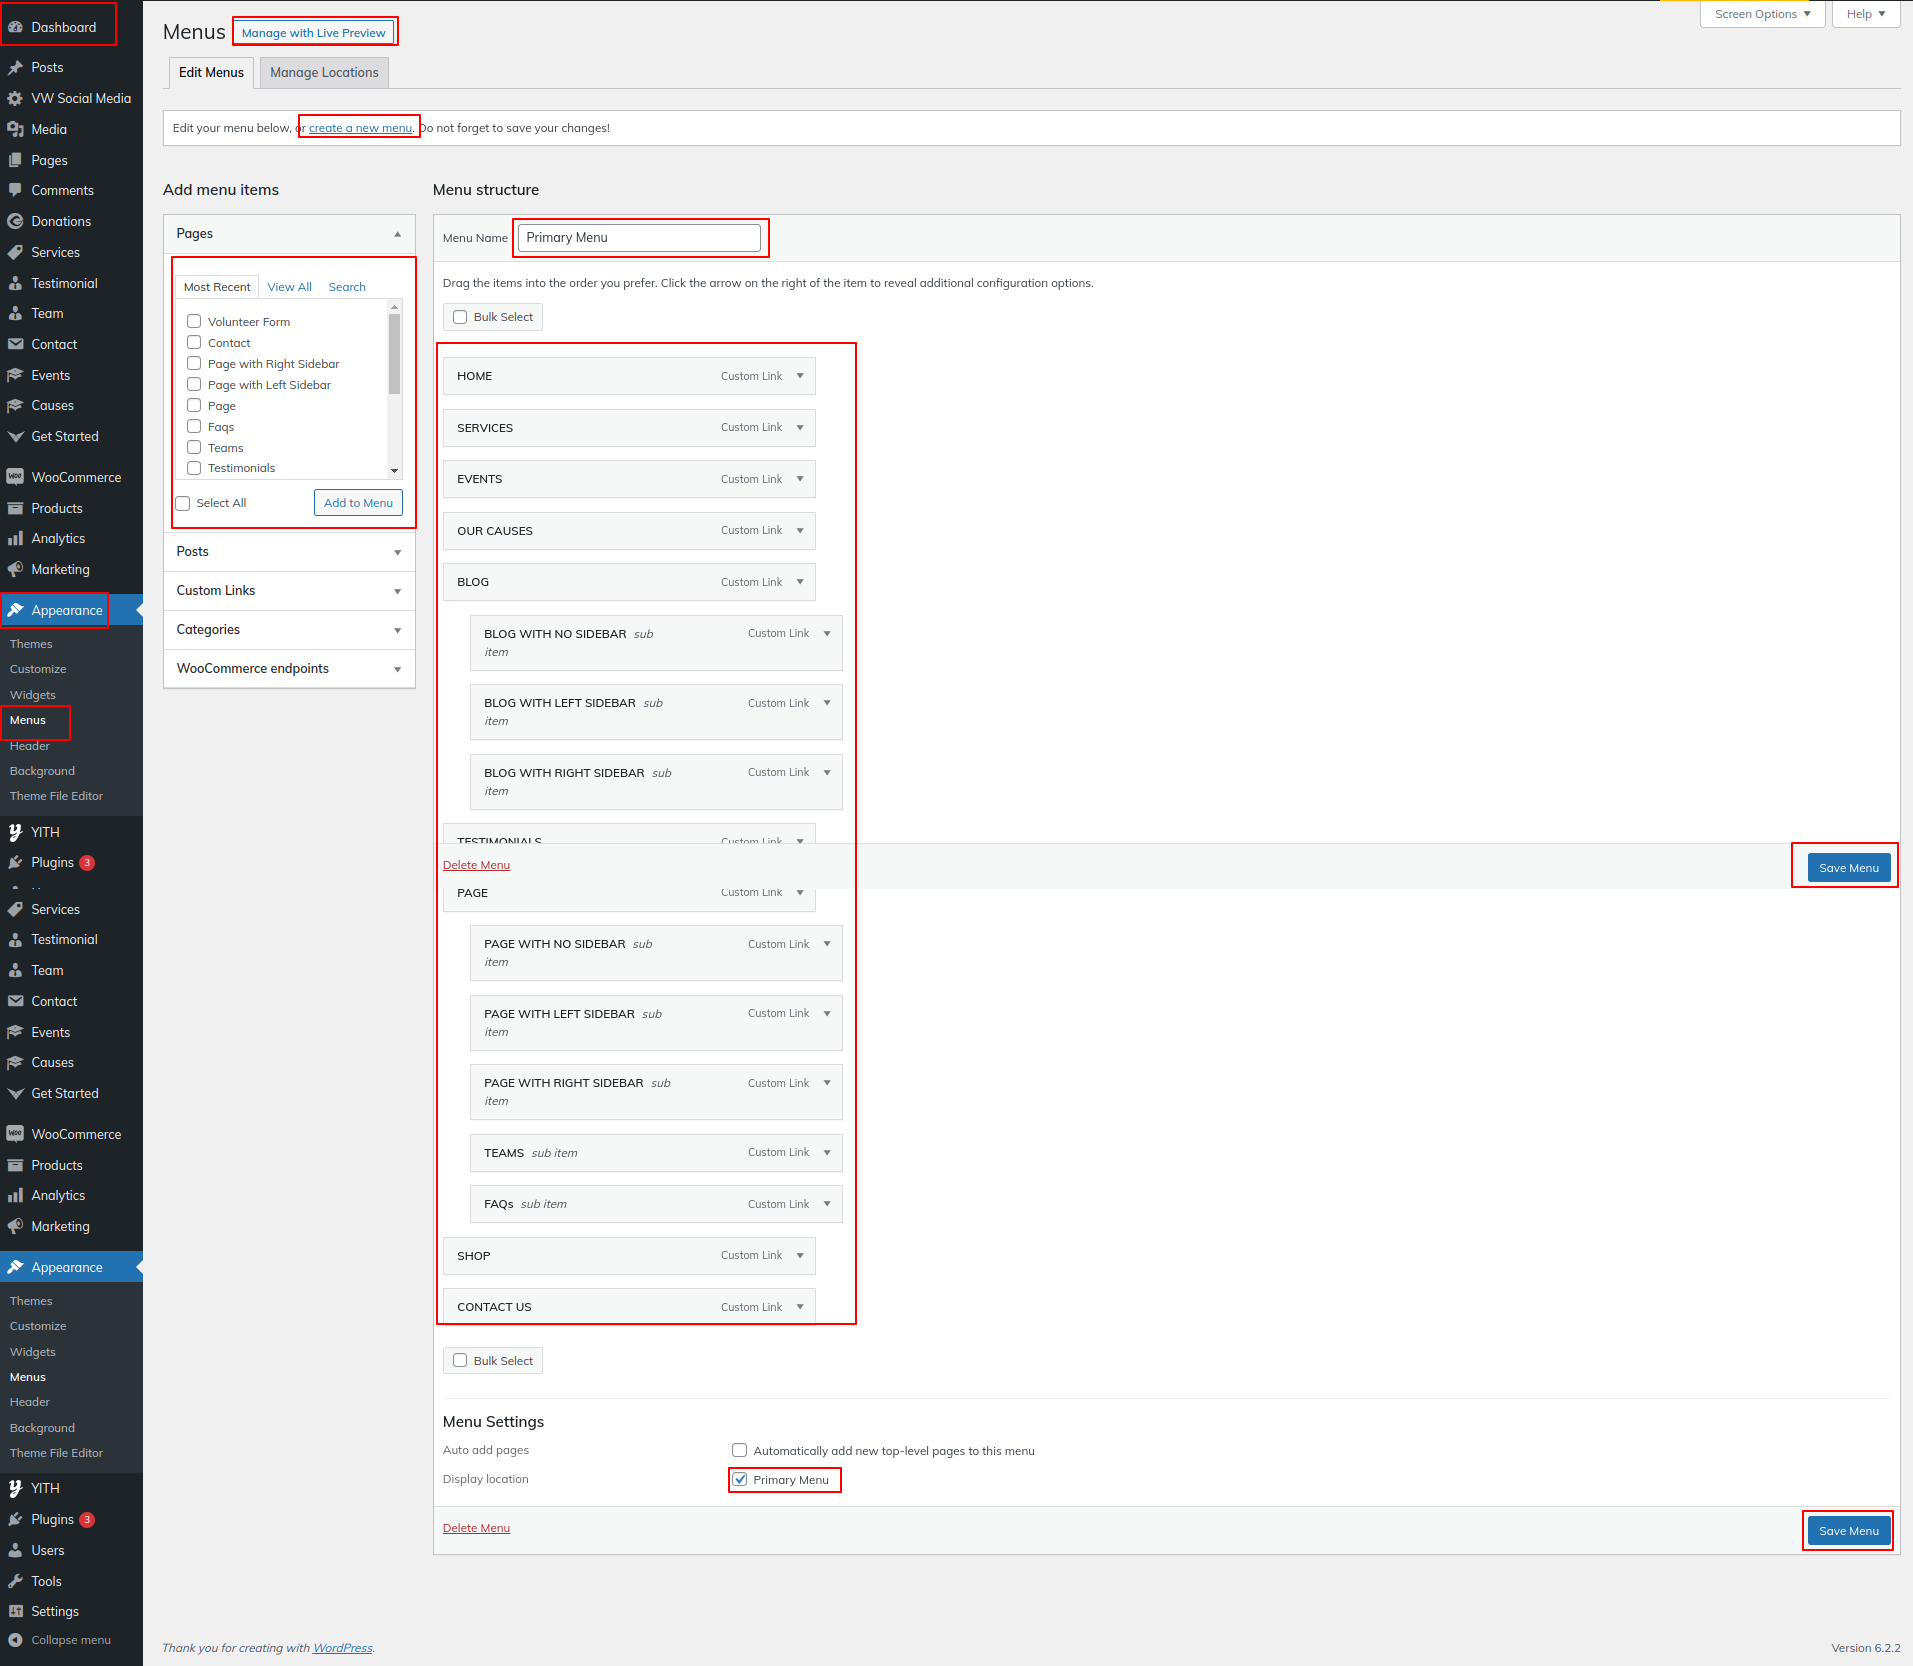
Task: Click the Donations icon in sidebar
Action: coord(15,221)
